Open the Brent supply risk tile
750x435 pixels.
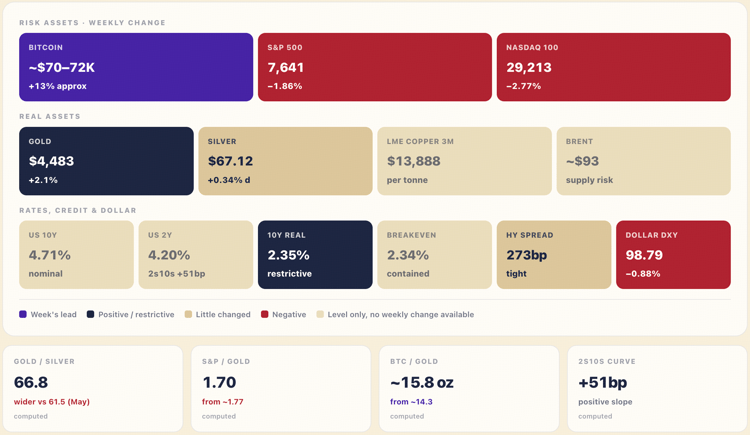click(x=644, y=161)
